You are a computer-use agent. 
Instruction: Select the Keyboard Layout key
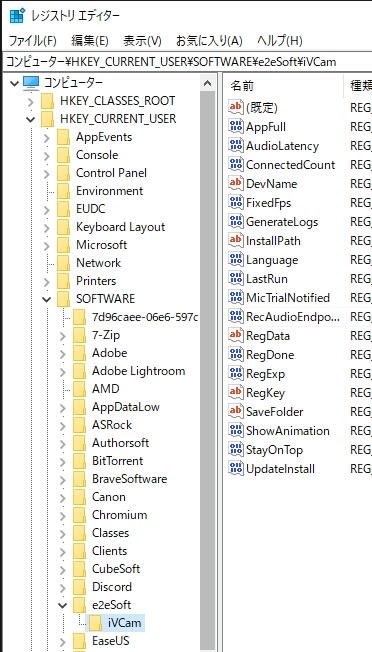pos(121,227)
